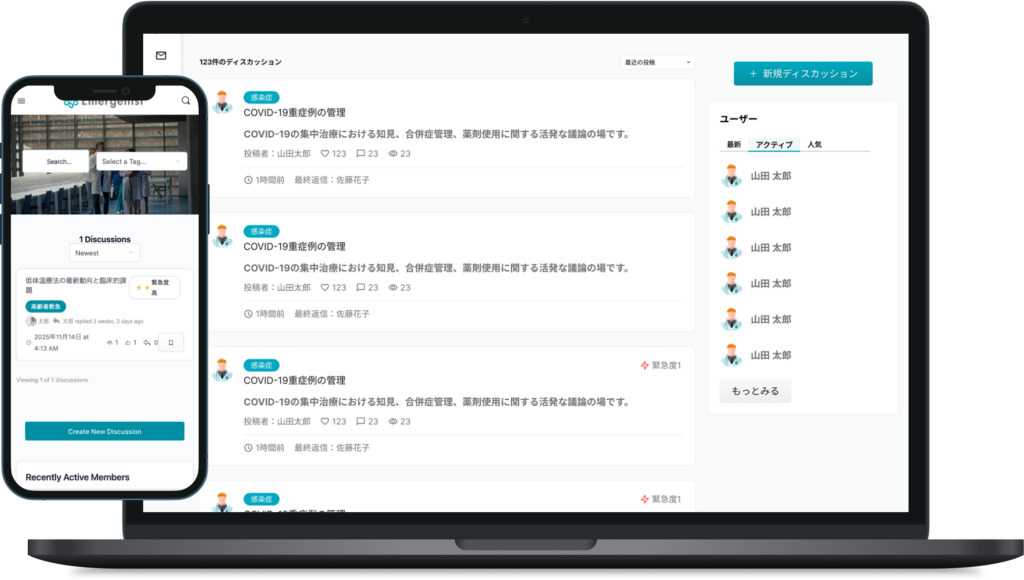Click the 新規ディスカッション button
This screenshot has width=1024, height=580.
802,74
